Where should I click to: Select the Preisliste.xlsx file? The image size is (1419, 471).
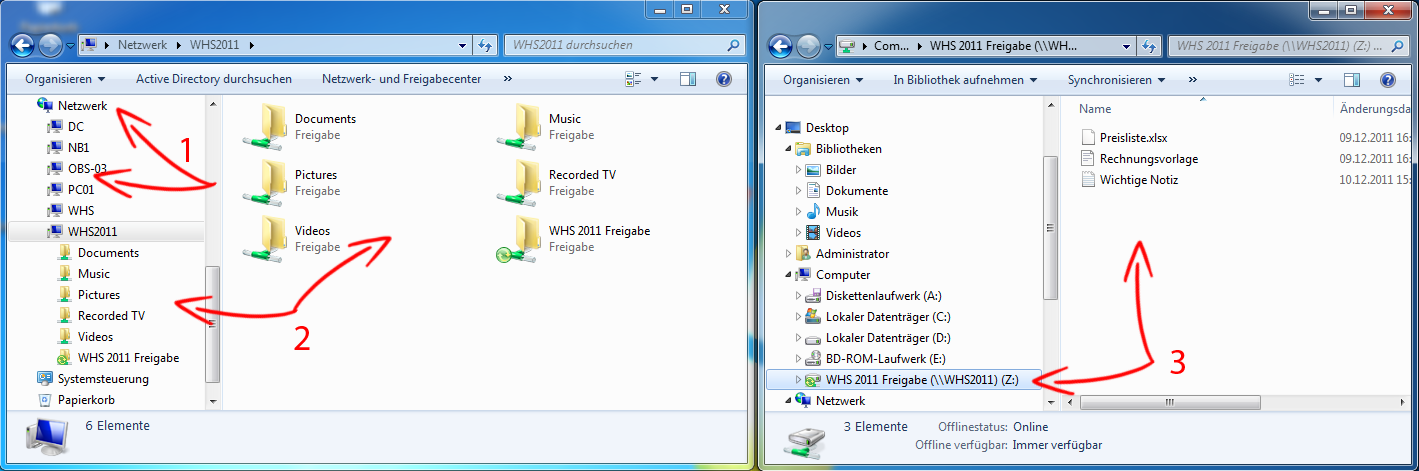[x=1124, y=138]
